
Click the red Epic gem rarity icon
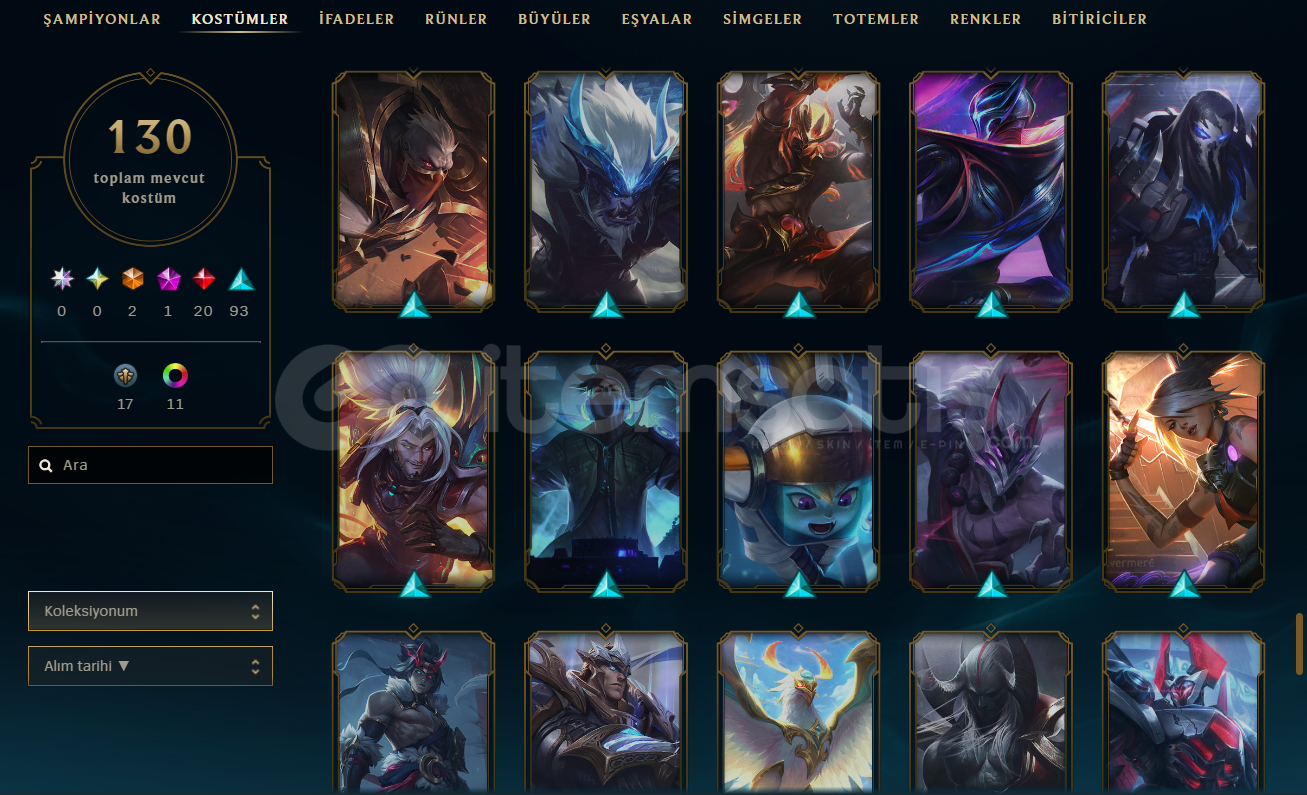point(204,278)
